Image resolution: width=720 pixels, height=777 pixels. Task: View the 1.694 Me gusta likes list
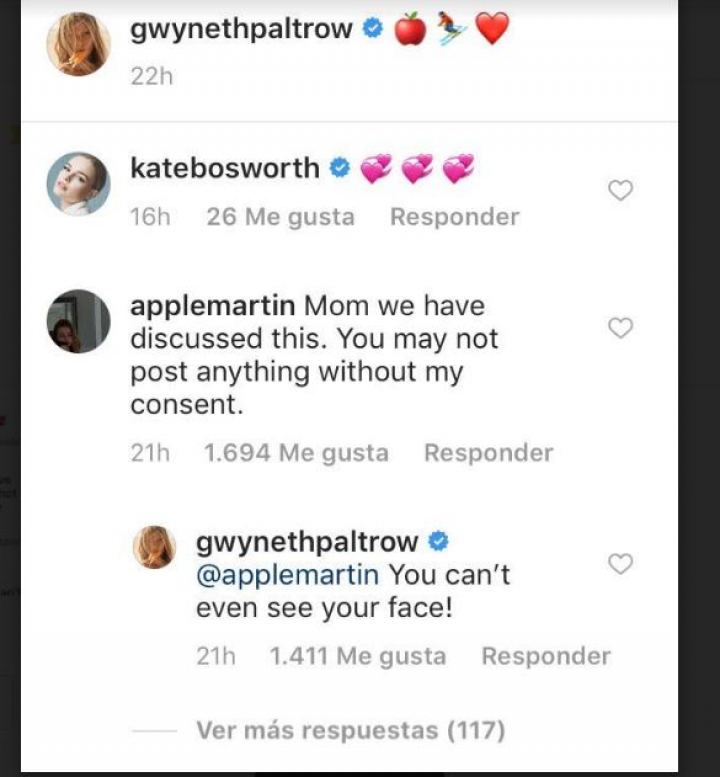[296, 453]
